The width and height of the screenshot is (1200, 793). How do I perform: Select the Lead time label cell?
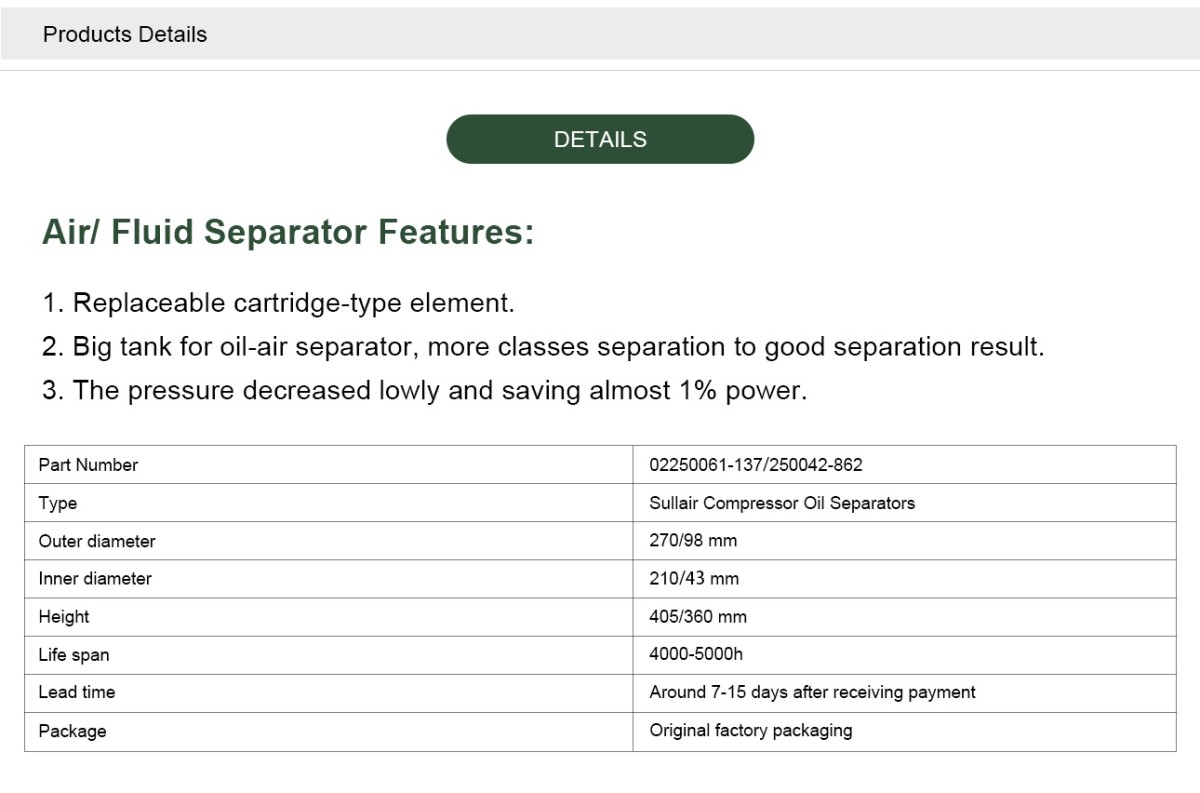tap(329, 693)
